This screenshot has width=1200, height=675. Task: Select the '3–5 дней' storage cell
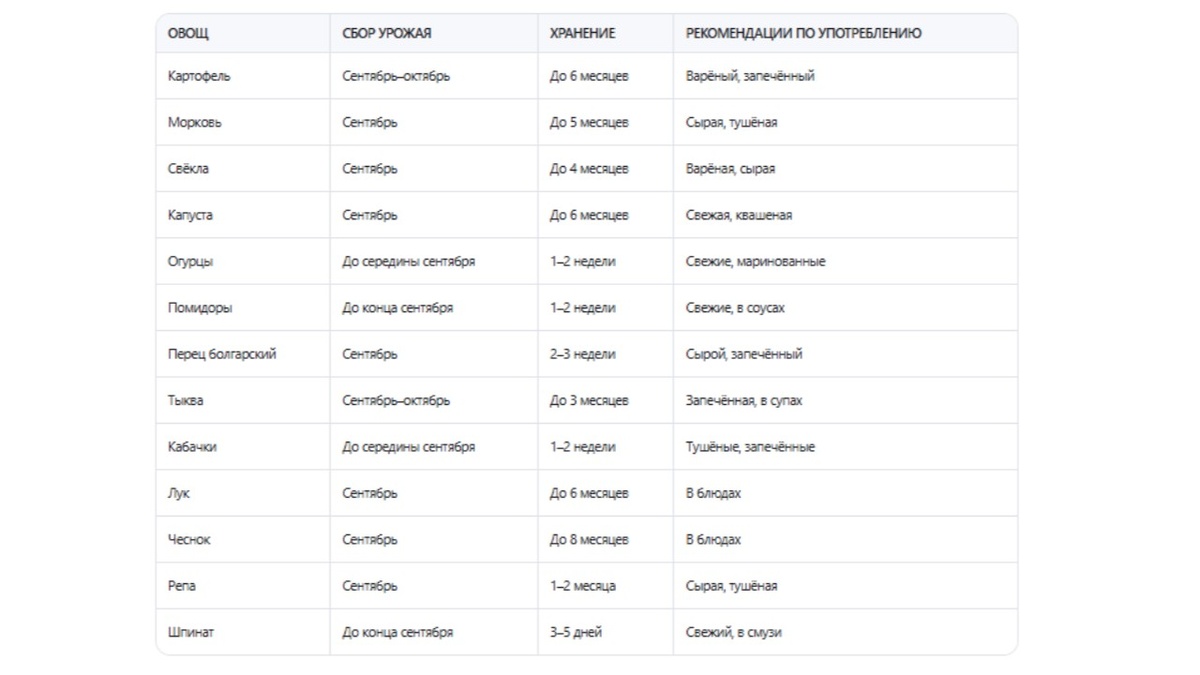coord(576,632)
